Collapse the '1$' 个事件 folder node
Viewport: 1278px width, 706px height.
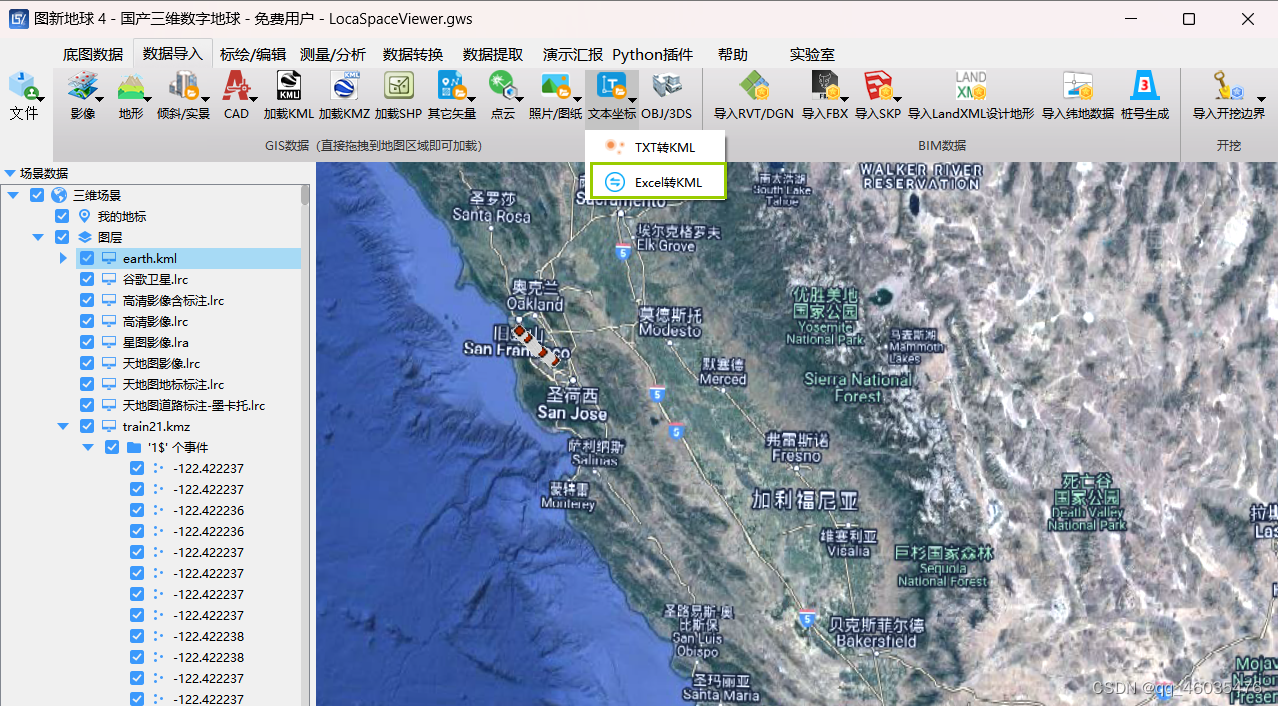88,447
